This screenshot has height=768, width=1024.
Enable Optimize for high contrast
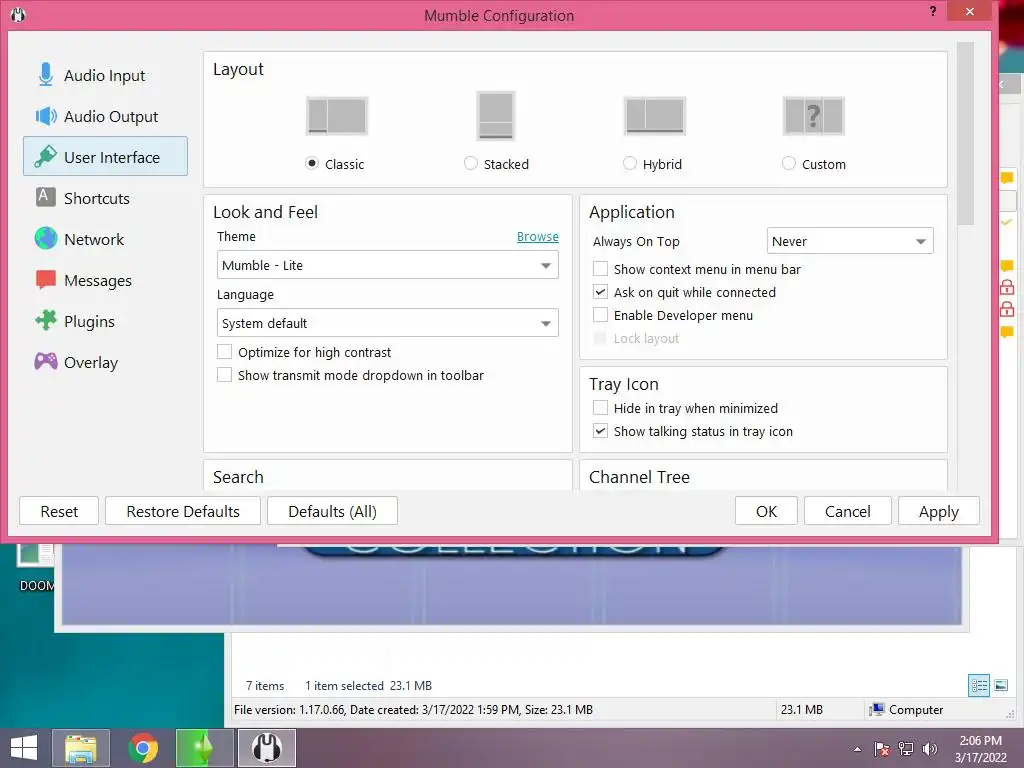225,352
